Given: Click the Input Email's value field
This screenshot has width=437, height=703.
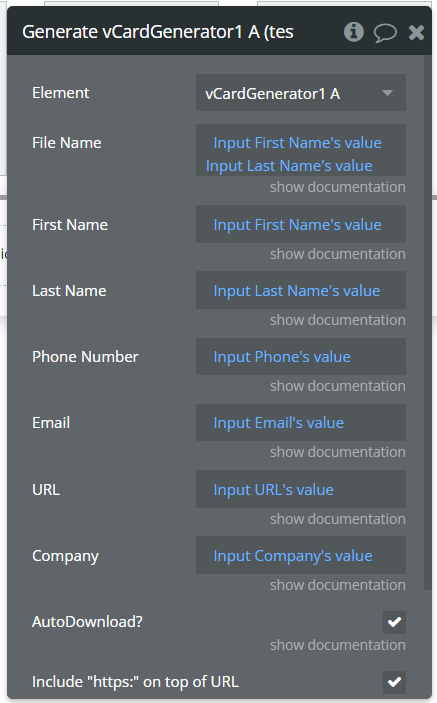Looking at the screenshot, I should coord(301,422).
